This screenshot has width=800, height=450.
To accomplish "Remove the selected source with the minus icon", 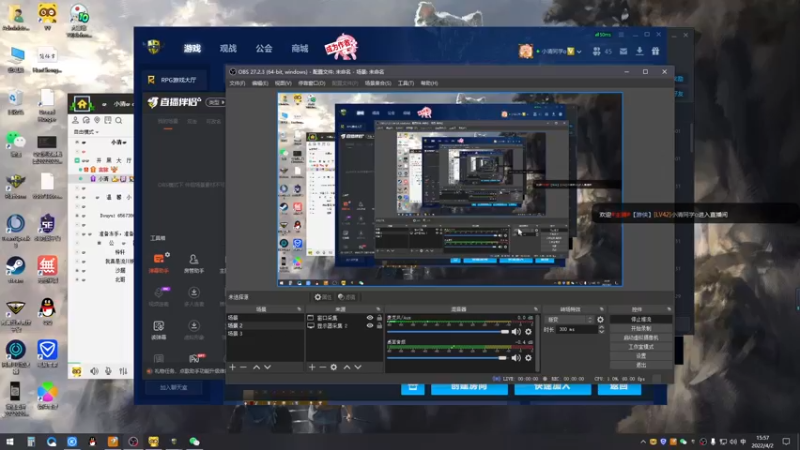I will pos(322,367).
